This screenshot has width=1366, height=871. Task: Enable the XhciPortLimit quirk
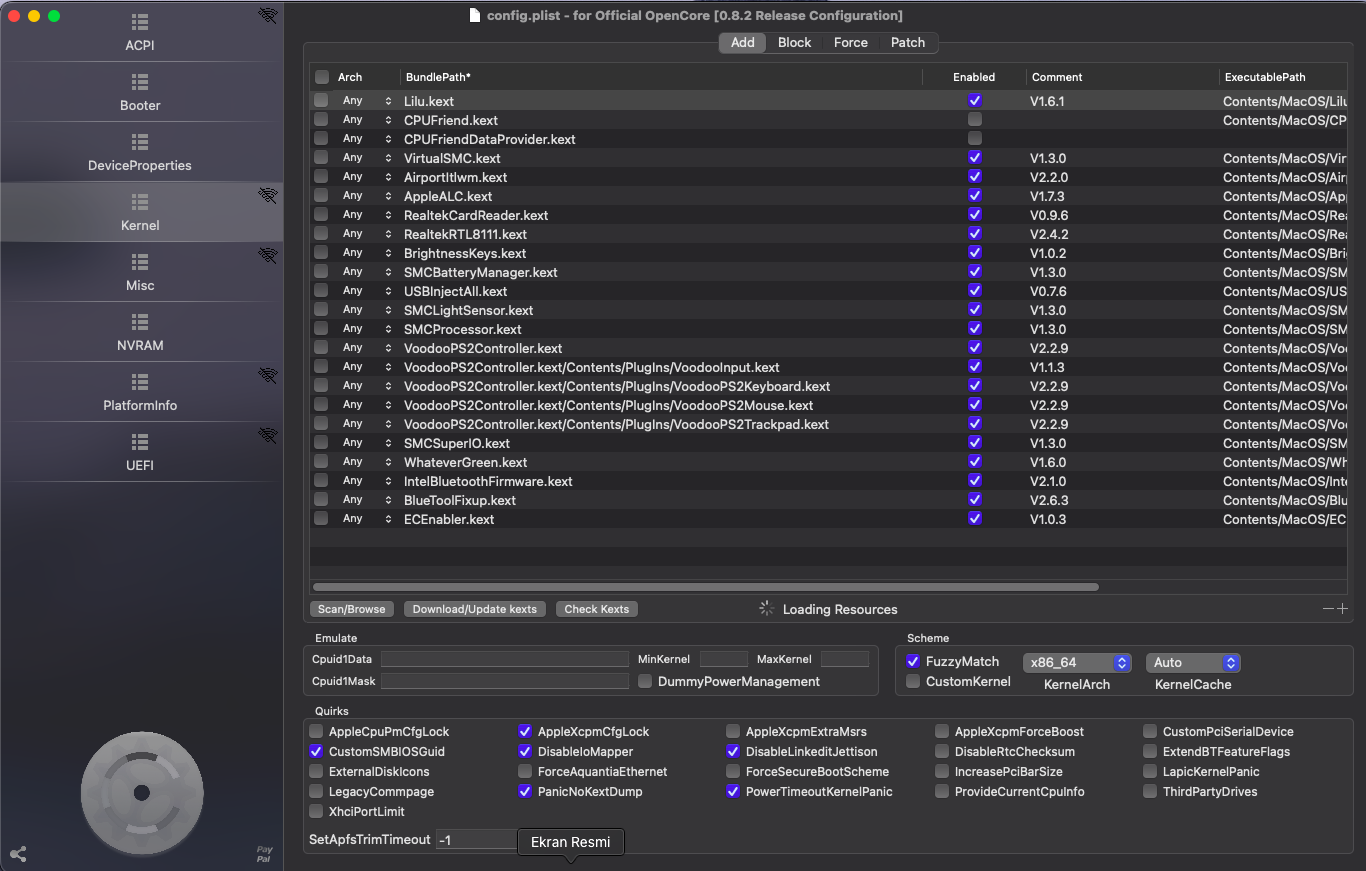(317, 811)
